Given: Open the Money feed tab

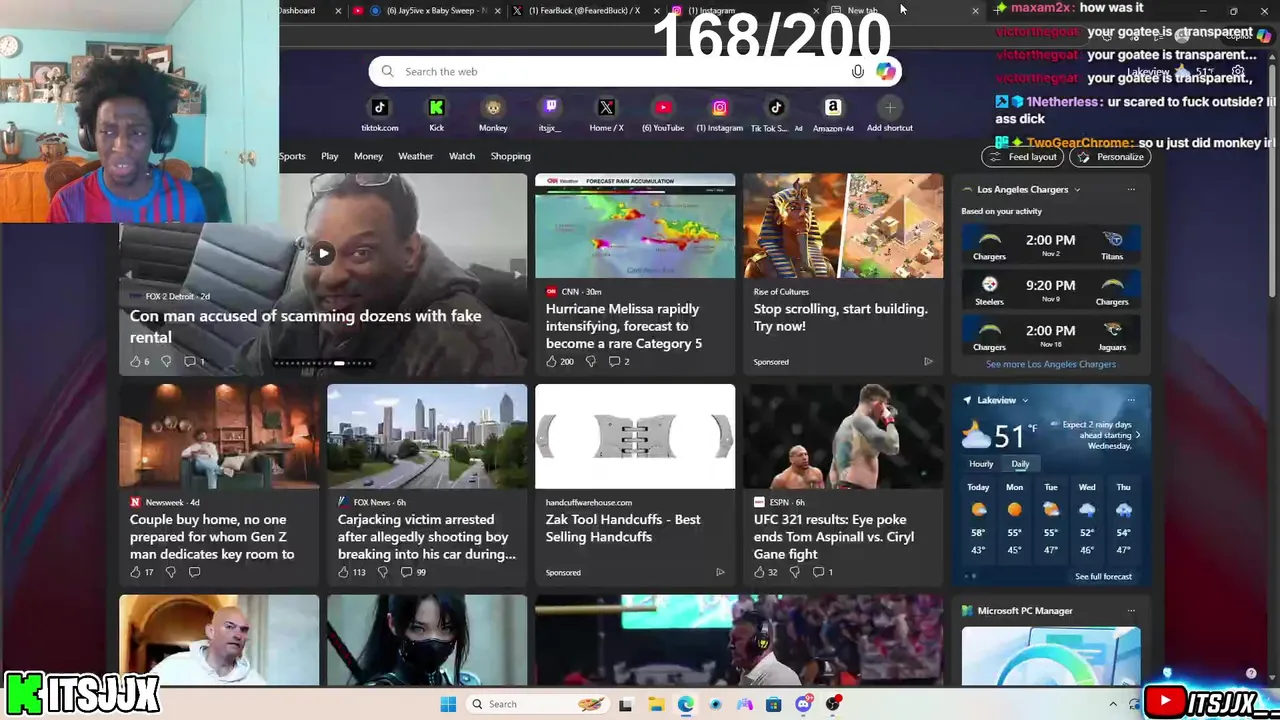Looking at the screenshot, I should tap(368, 156).
